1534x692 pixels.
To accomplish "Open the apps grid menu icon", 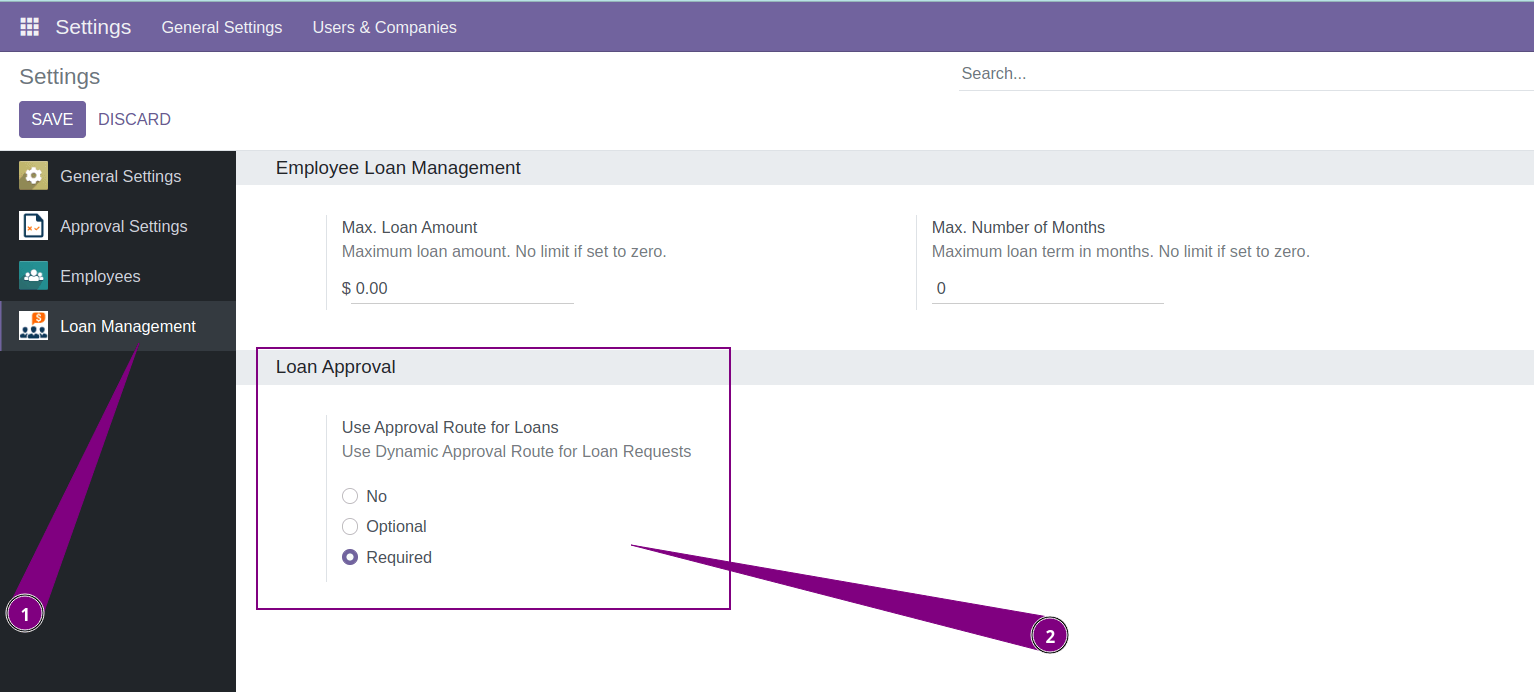I will coord(29,26).
